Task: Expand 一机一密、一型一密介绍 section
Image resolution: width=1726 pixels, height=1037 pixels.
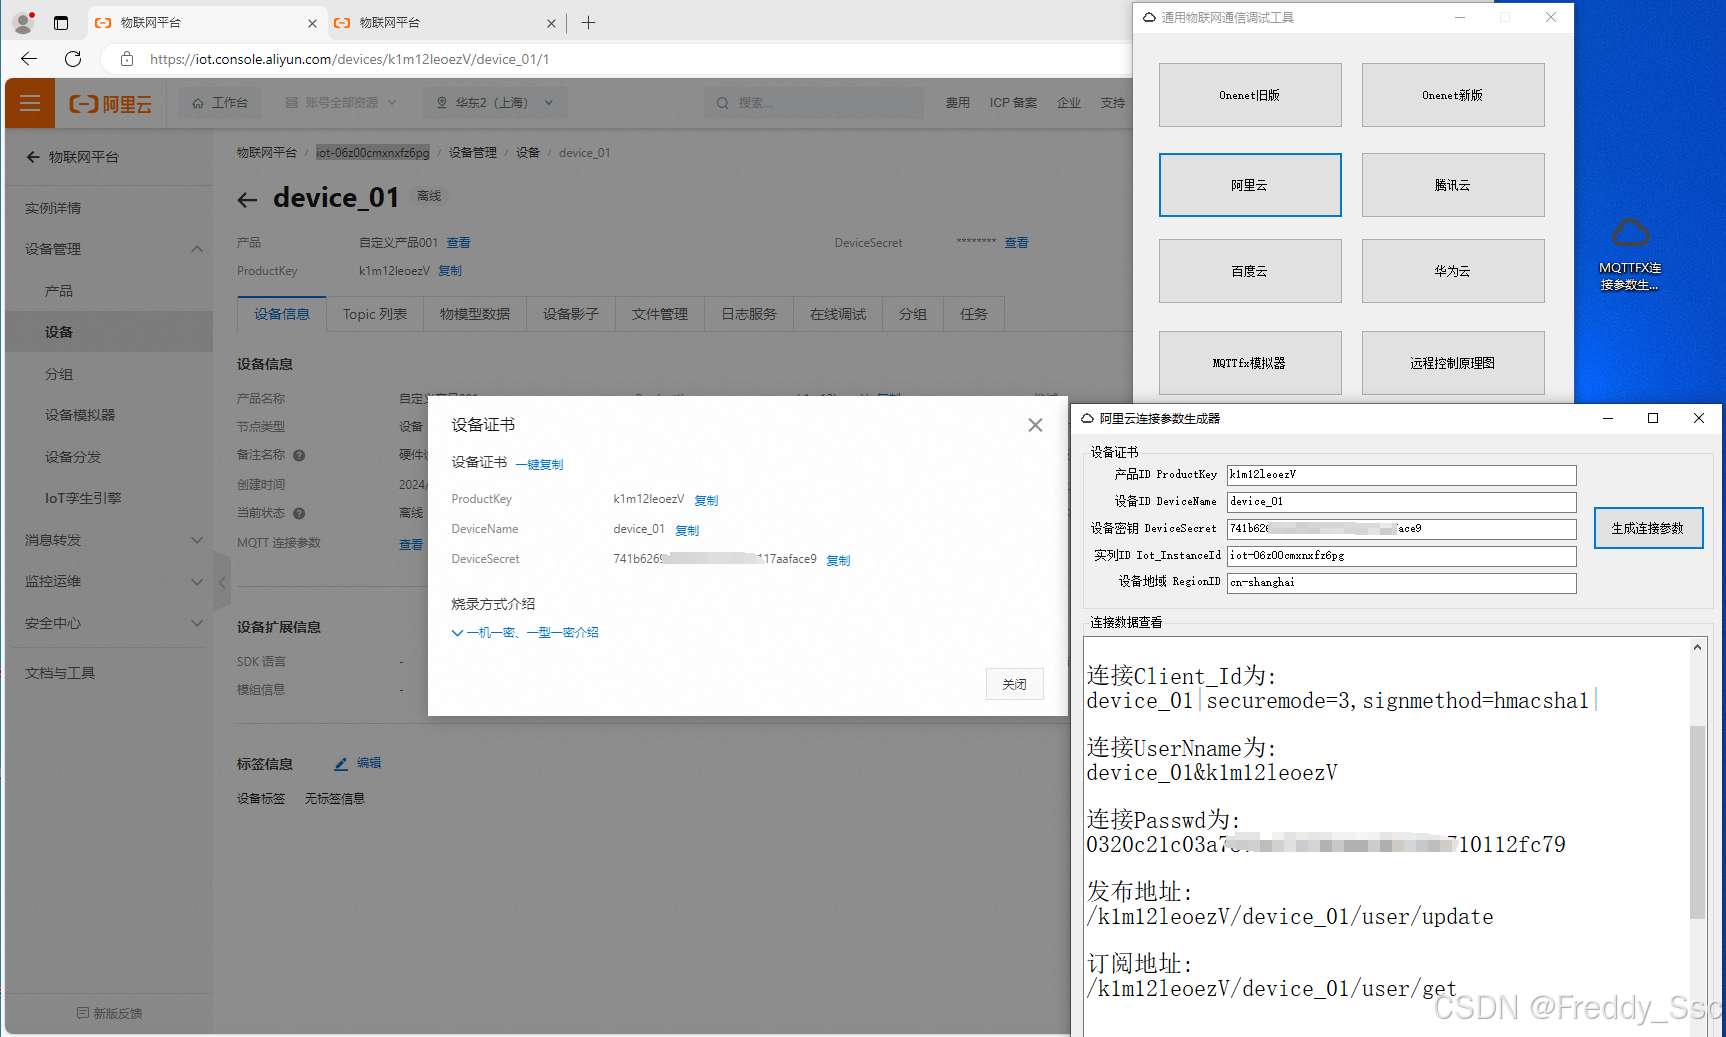Action: coord(525,632)
